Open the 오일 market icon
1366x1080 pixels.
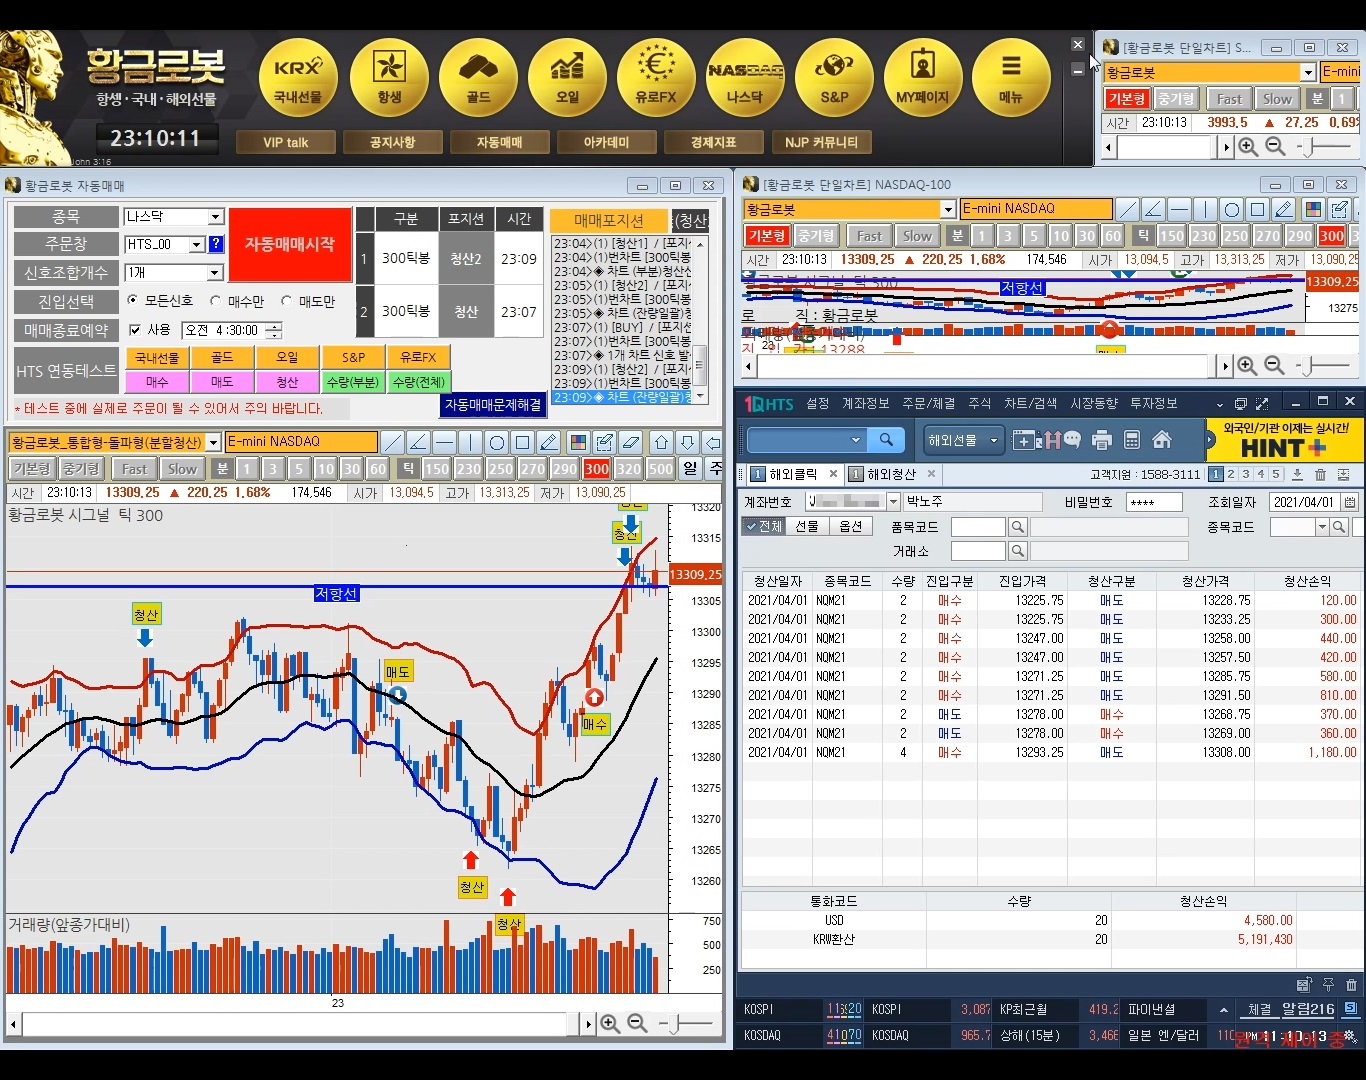coord(567,79)
